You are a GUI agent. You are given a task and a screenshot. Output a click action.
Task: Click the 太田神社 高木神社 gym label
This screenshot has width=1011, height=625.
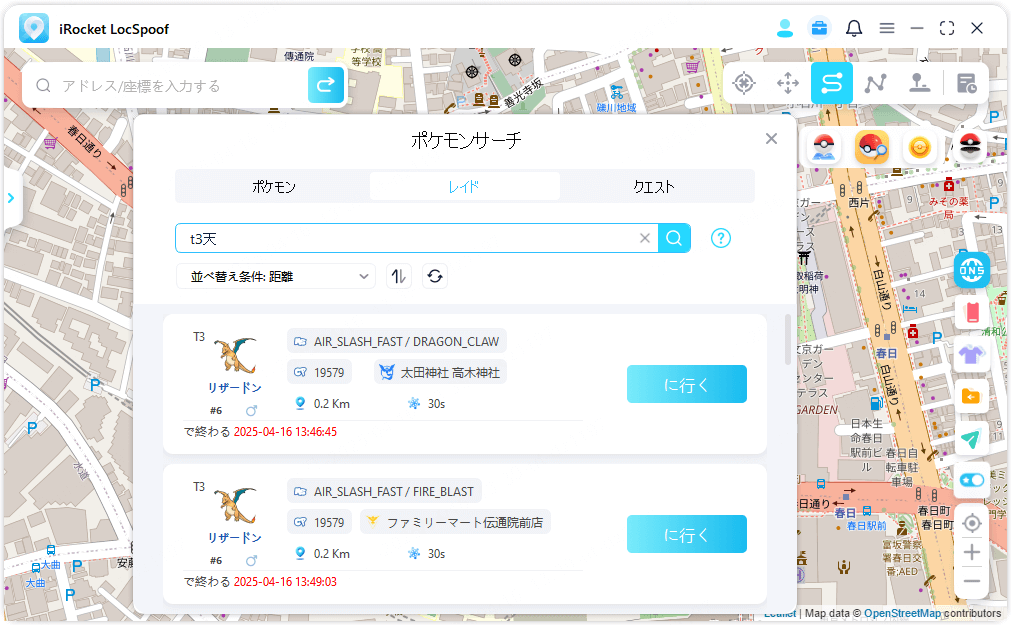point(441,372)
